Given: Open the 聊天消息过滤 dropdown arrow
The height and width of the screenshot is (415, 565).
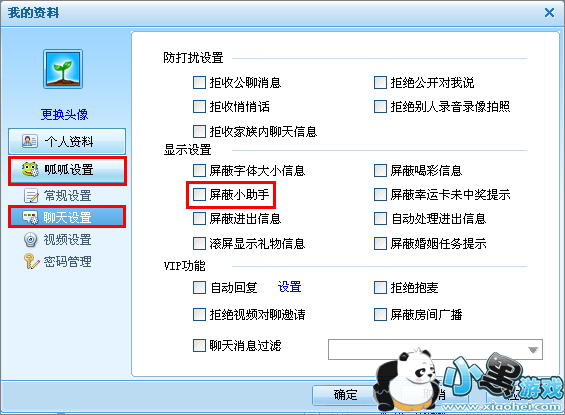Looking at the screenshot, I should pyautogui.click(x=533, y=349).
